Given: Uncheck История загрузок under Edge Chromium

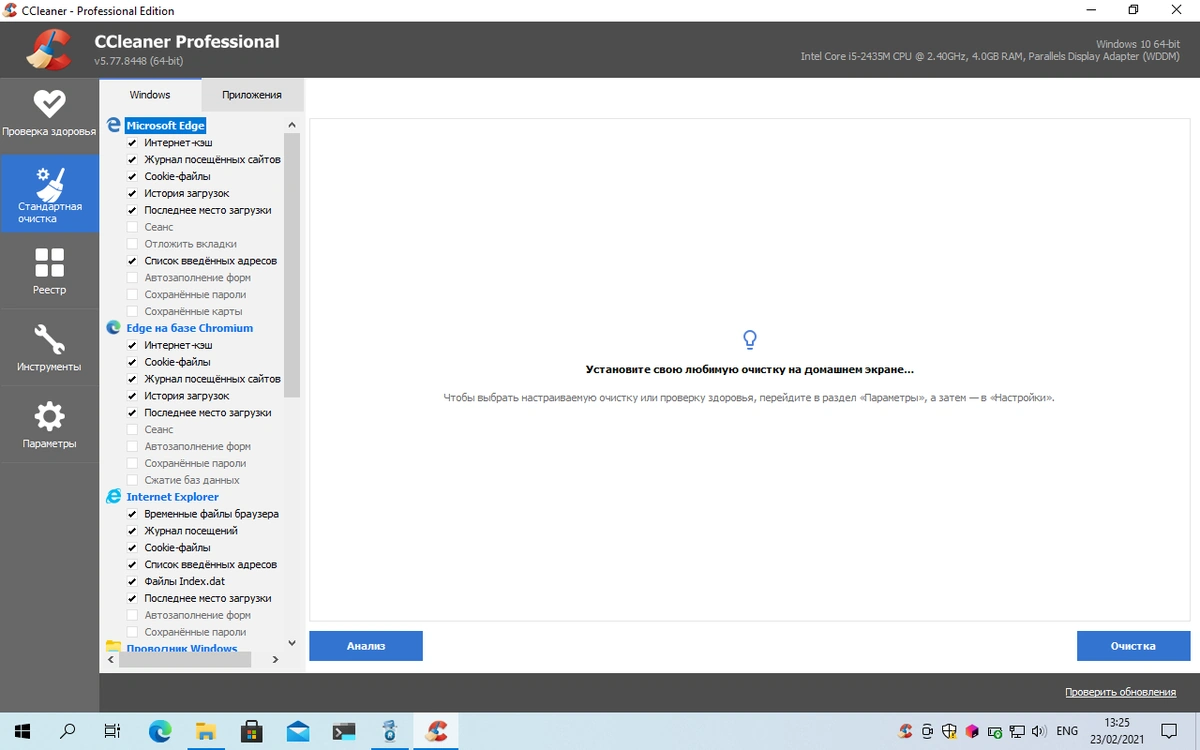Looking at the screenshot, I should [133, 396].
